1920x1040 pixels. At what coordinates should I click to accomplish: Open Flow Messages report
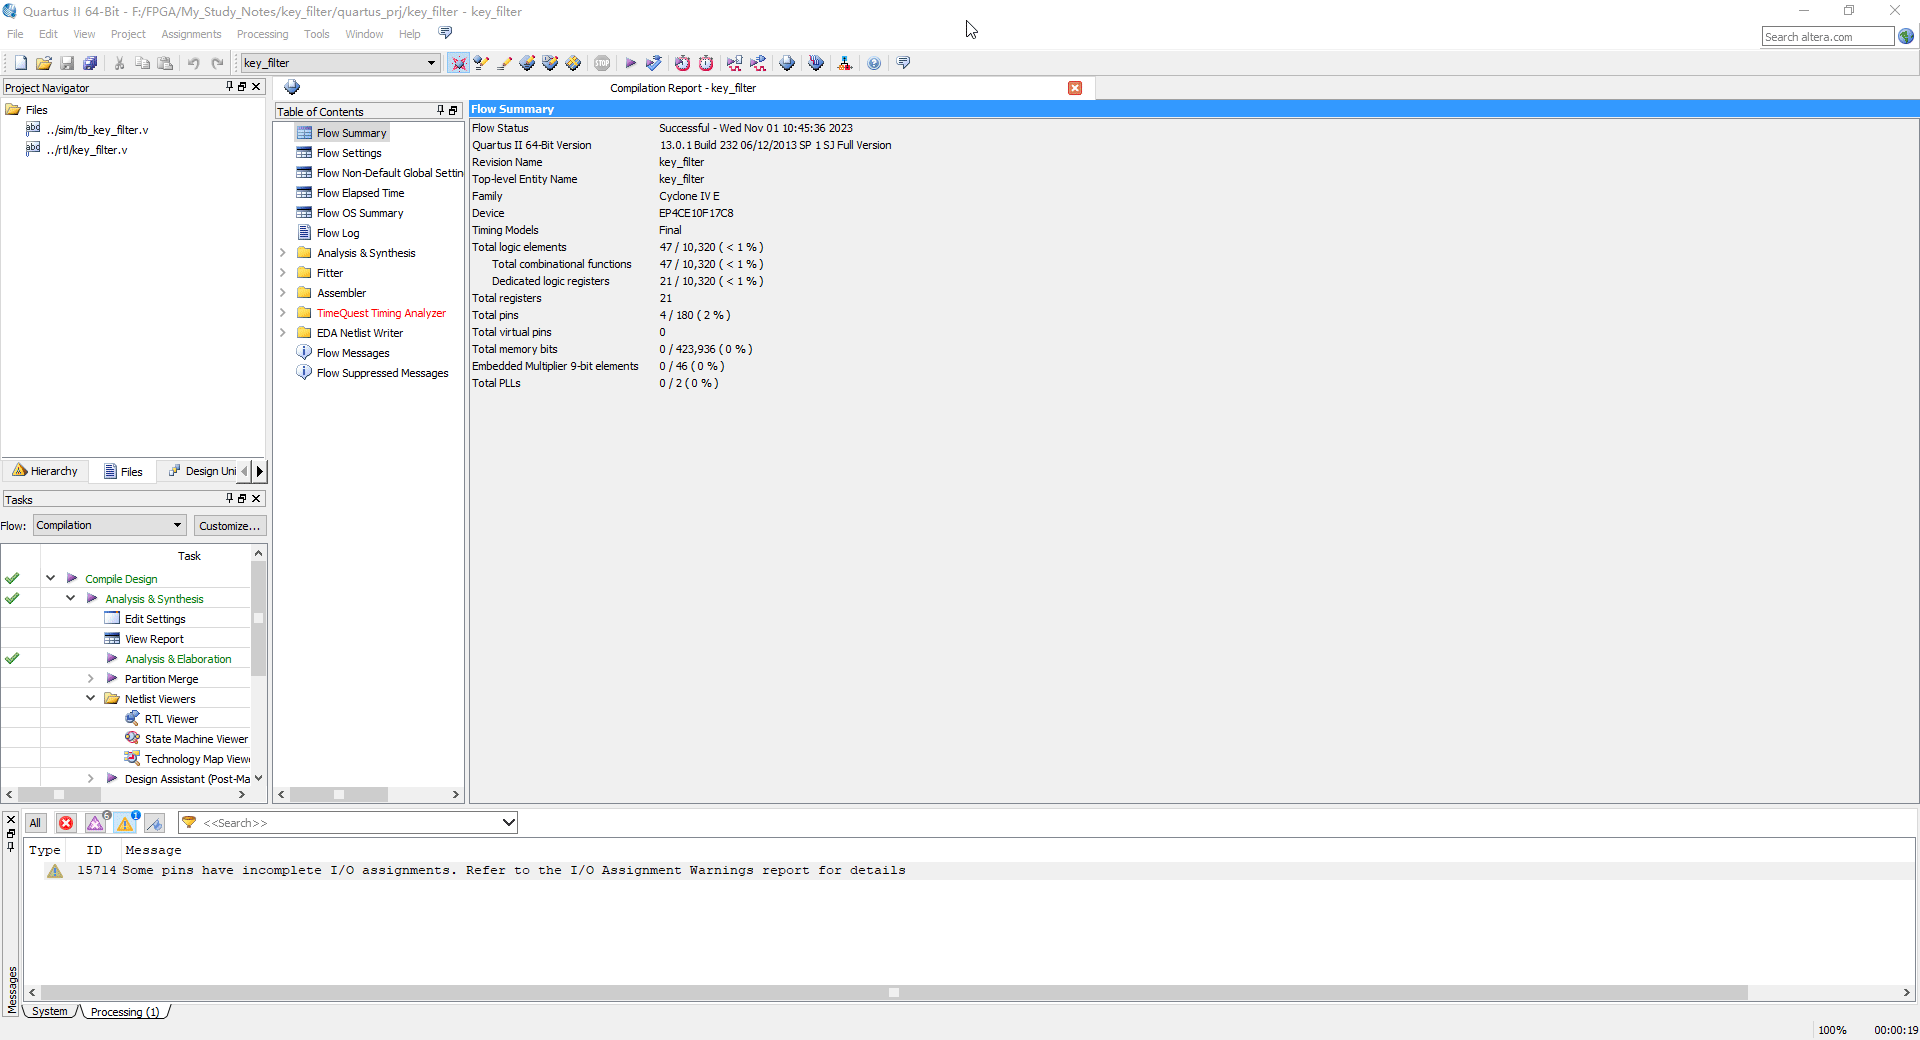pyautogui.click(x=353, y=353)
